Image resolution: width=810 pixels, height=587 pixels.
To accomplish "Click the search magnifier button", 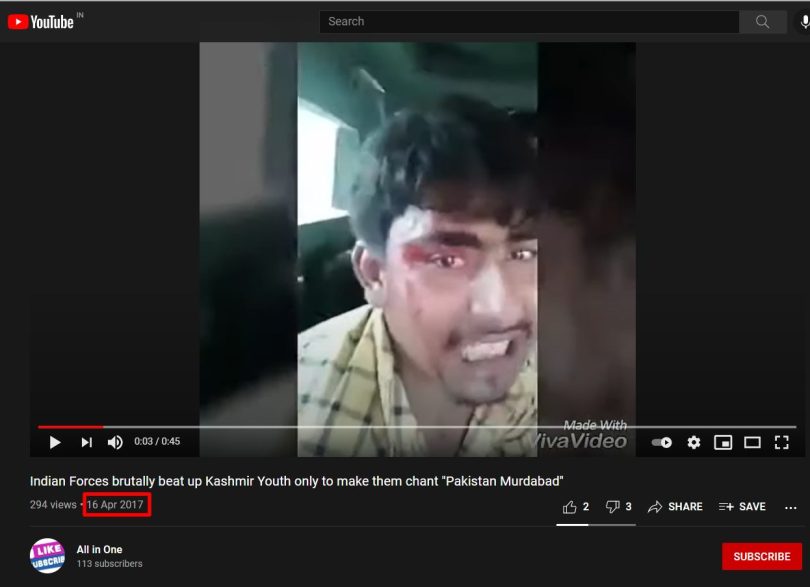I will click(x=762, y=22).
